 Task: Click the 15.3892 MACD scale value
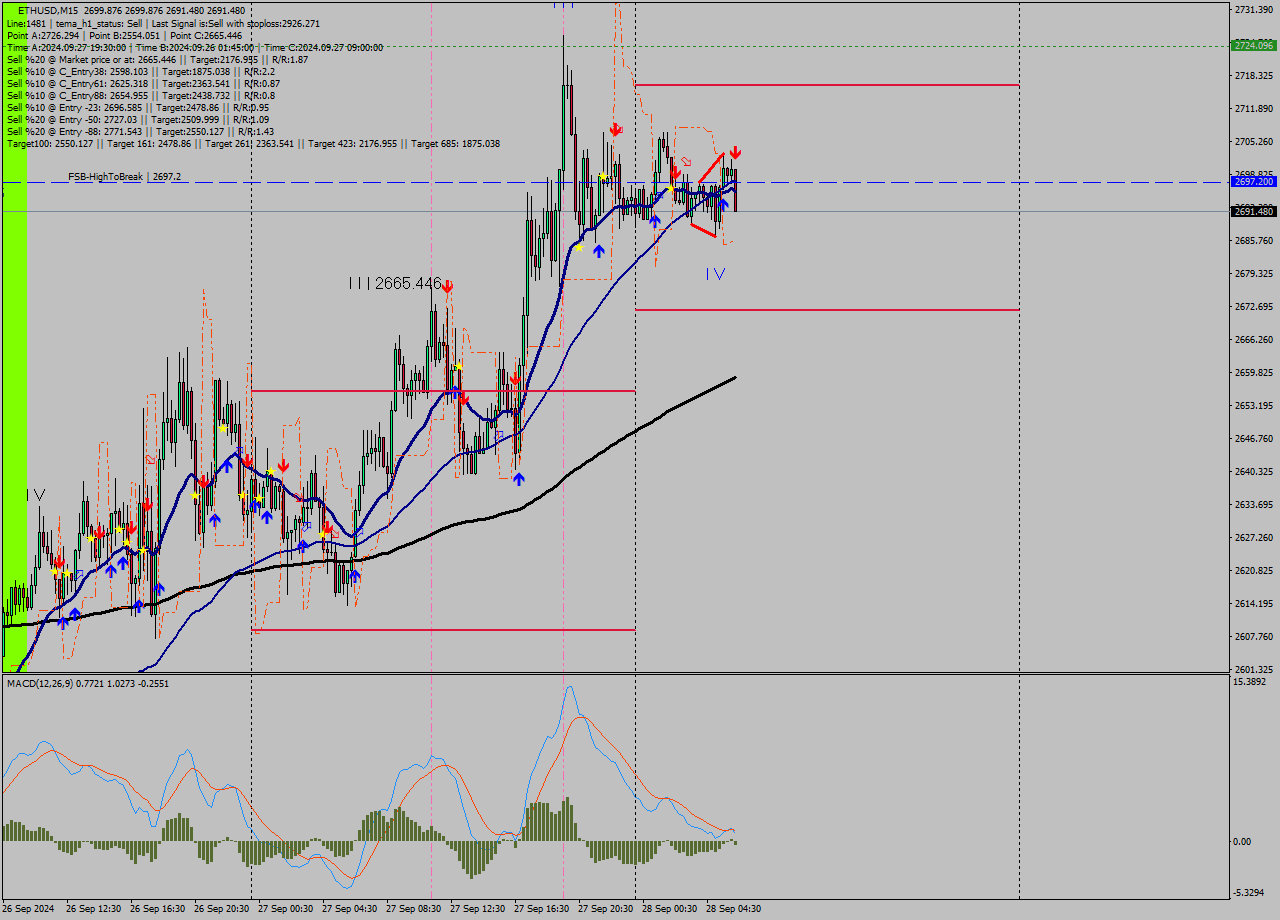(1252, 682)
